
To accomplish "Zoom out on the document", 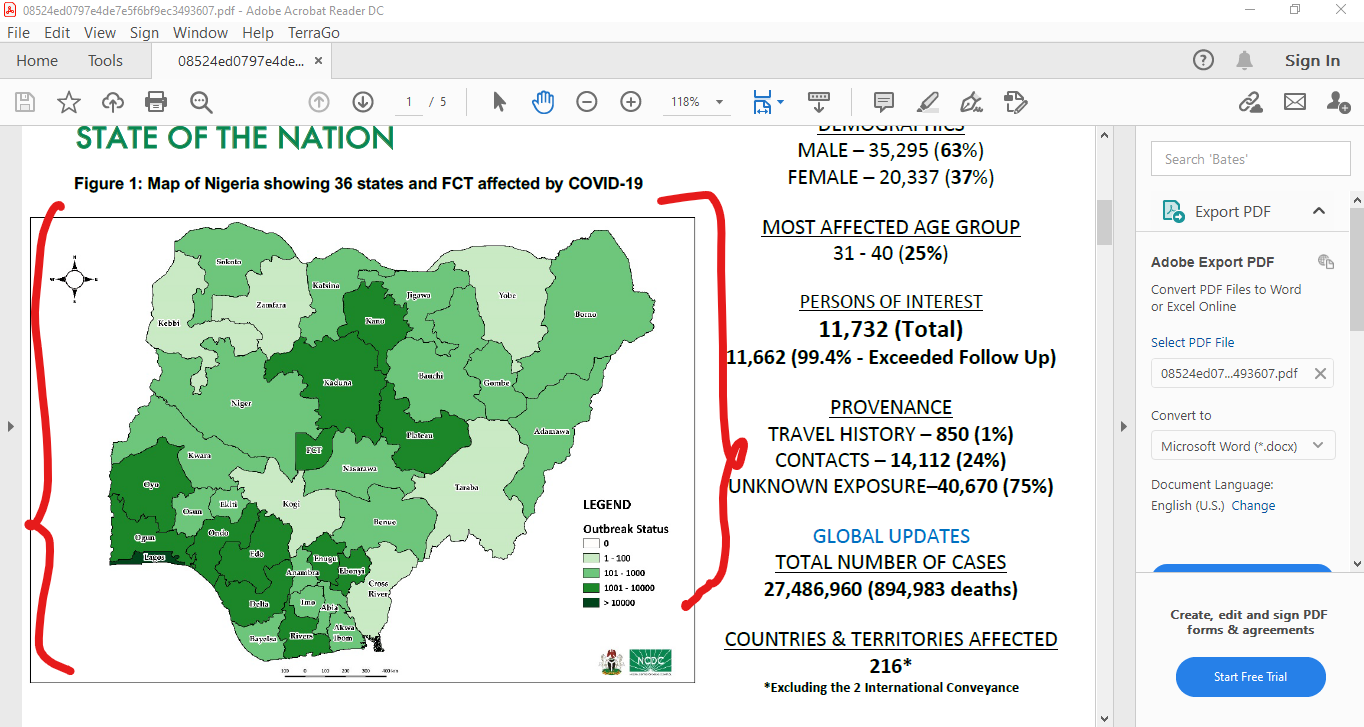I will [x=586, y=102].
